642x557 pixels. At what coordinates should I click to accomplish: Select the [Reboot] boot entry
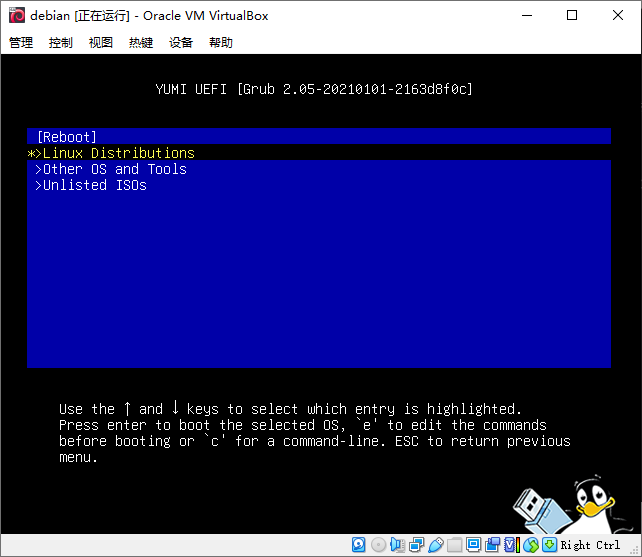tap(319, 136)
